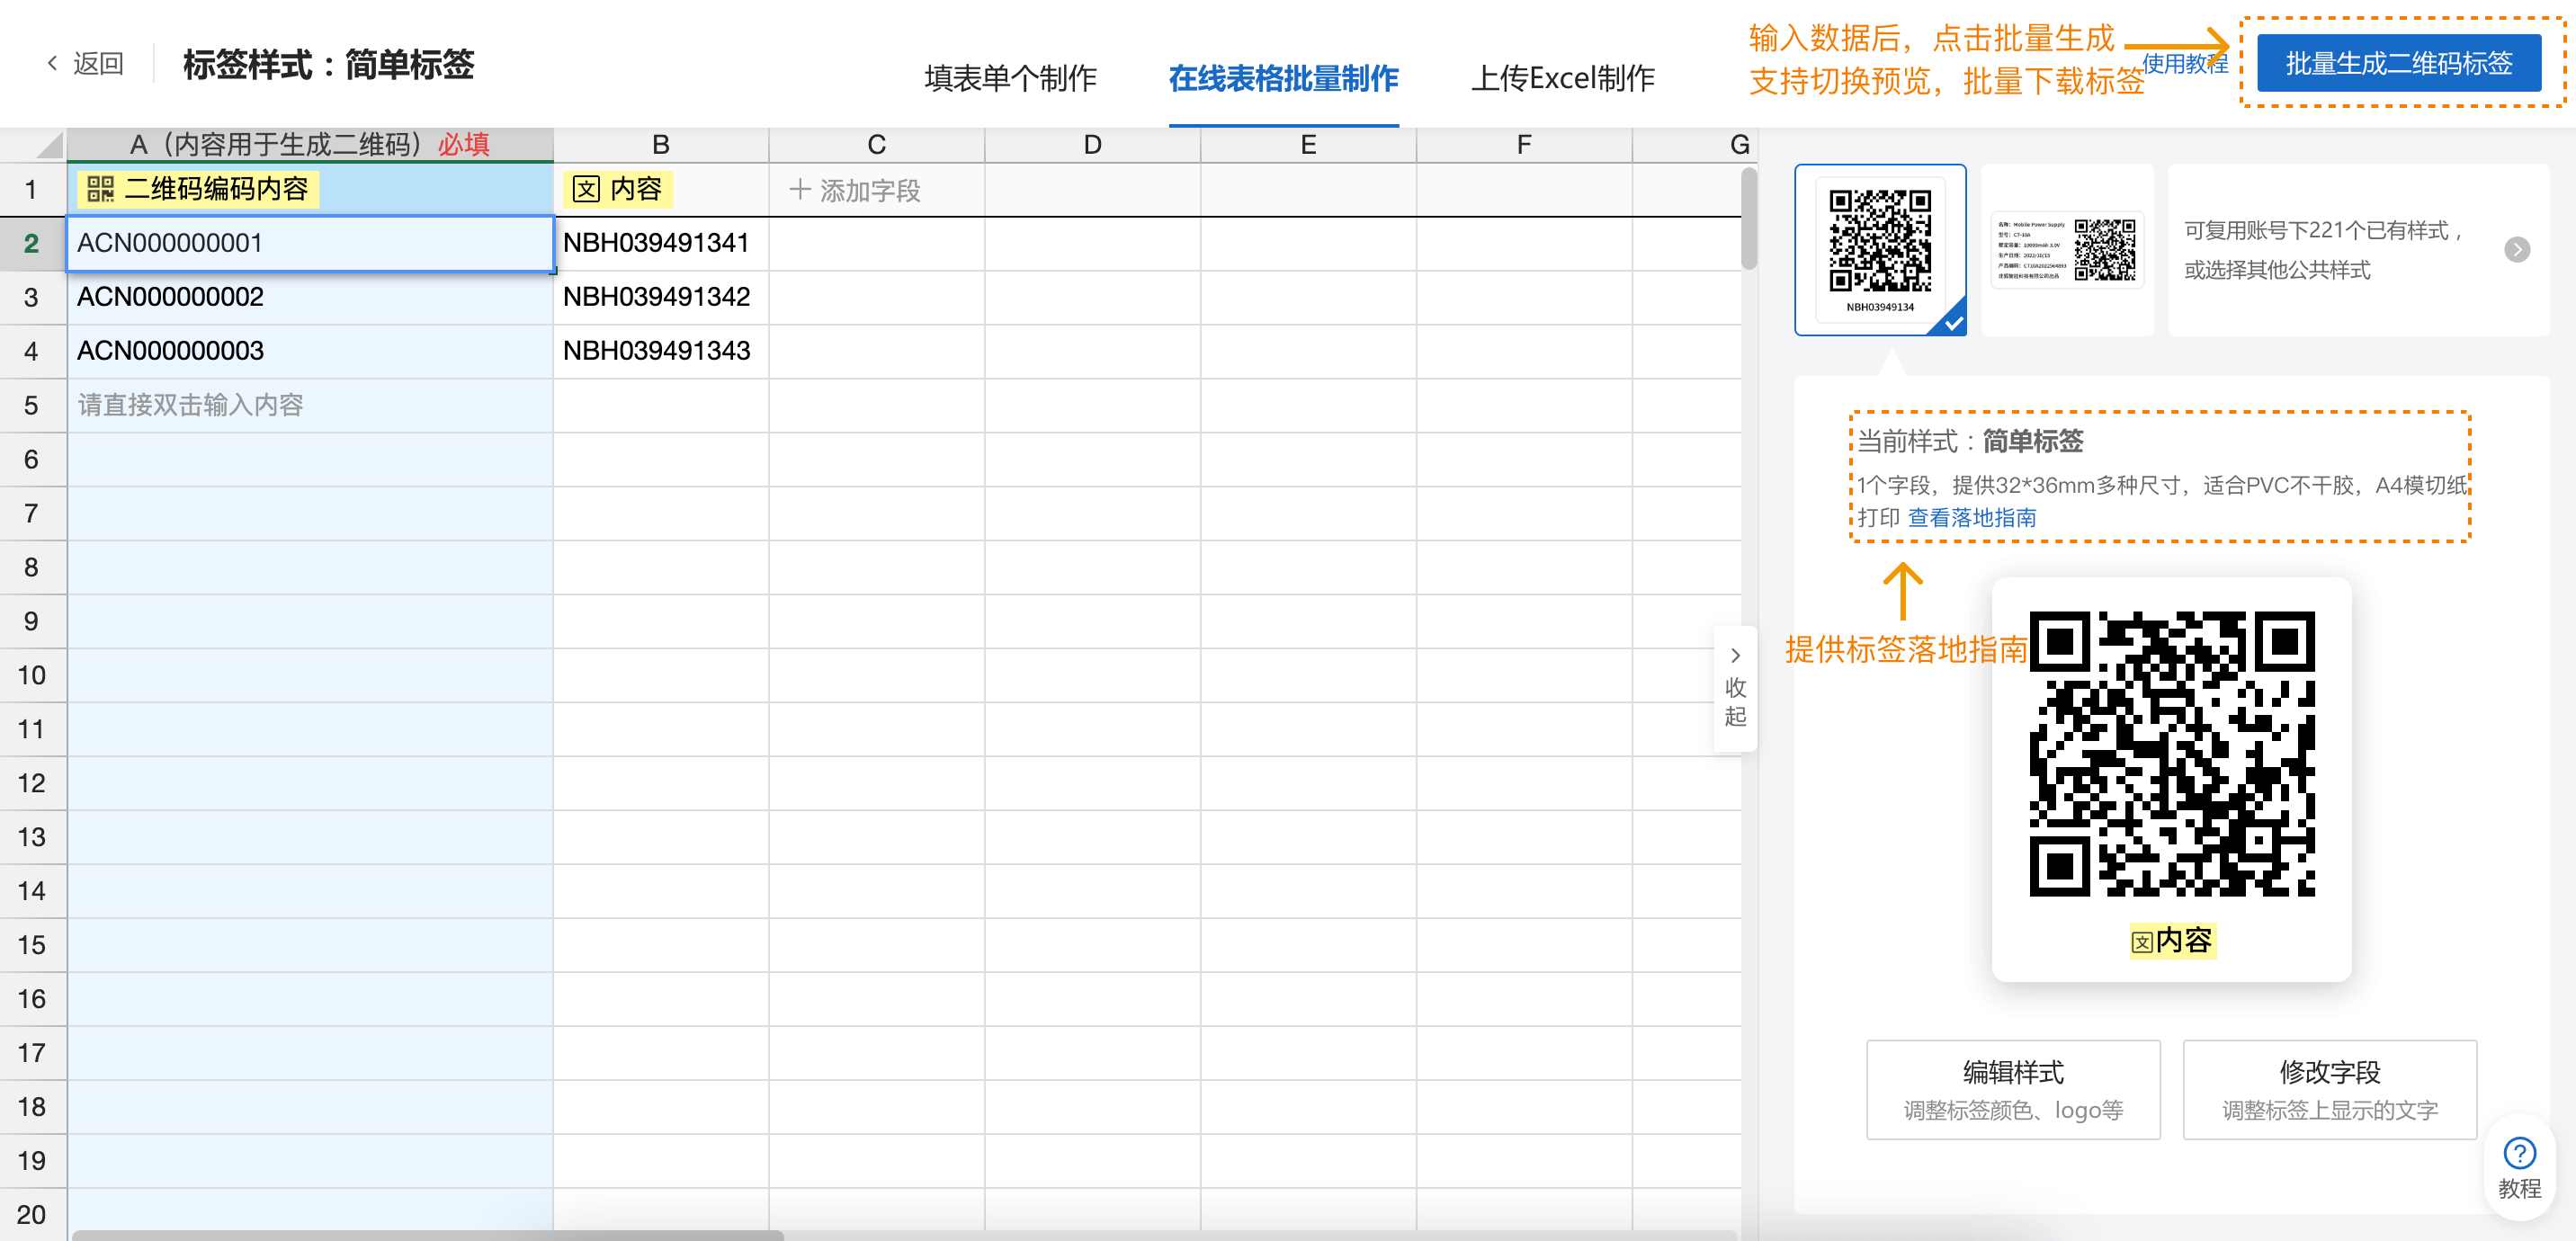Select column C header
Image resolution: width=2576 pixels, height=1241 pixels.
pos(877,145)
